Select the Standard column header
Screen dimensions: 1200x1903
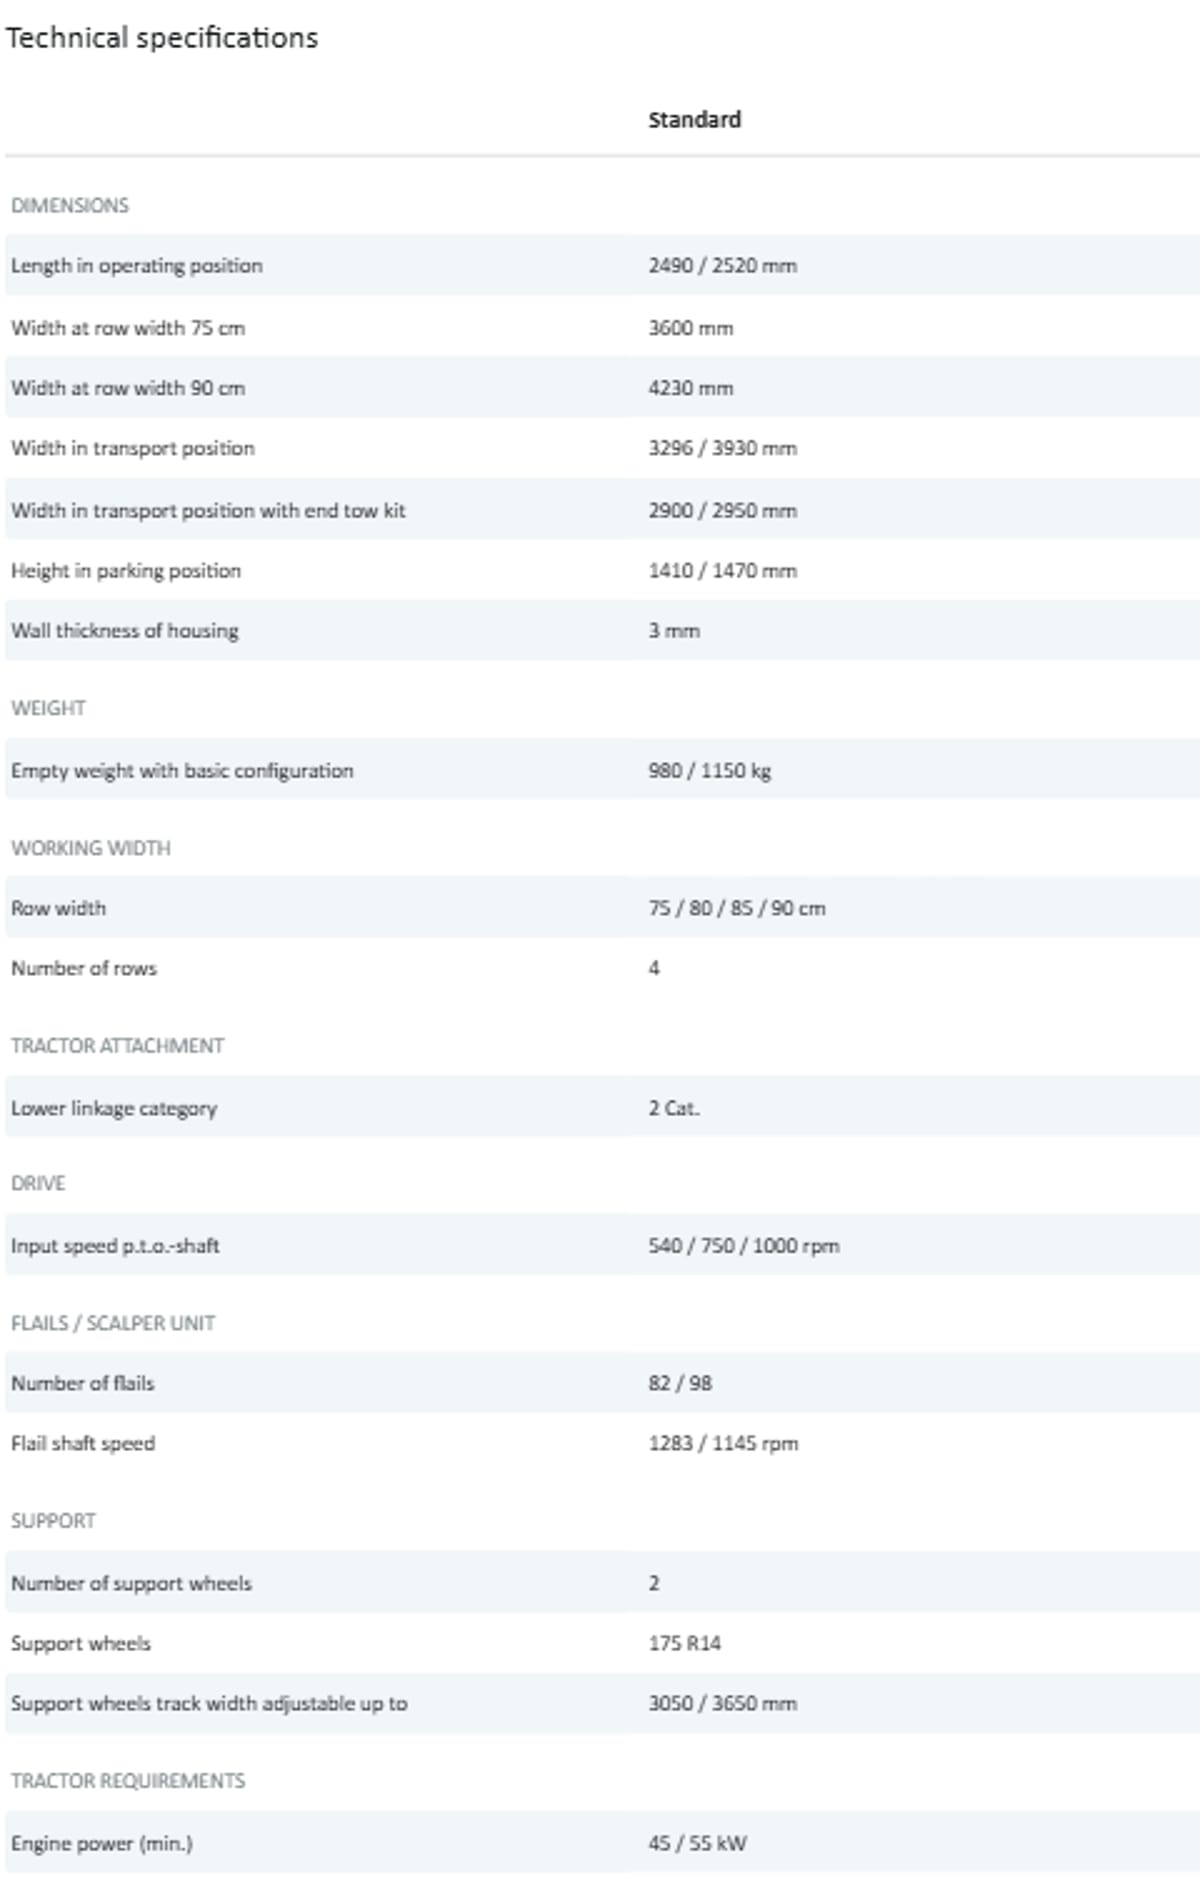(694, 120)
